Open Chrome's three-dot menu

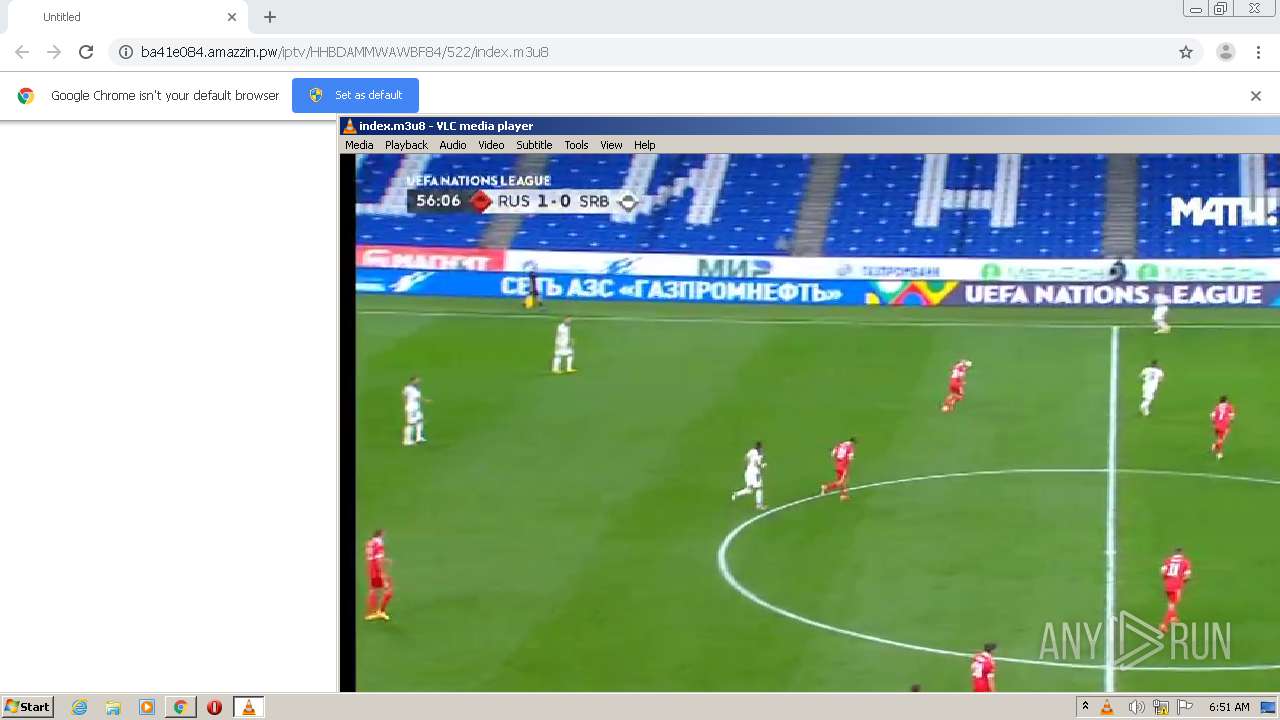point(1259,52)
